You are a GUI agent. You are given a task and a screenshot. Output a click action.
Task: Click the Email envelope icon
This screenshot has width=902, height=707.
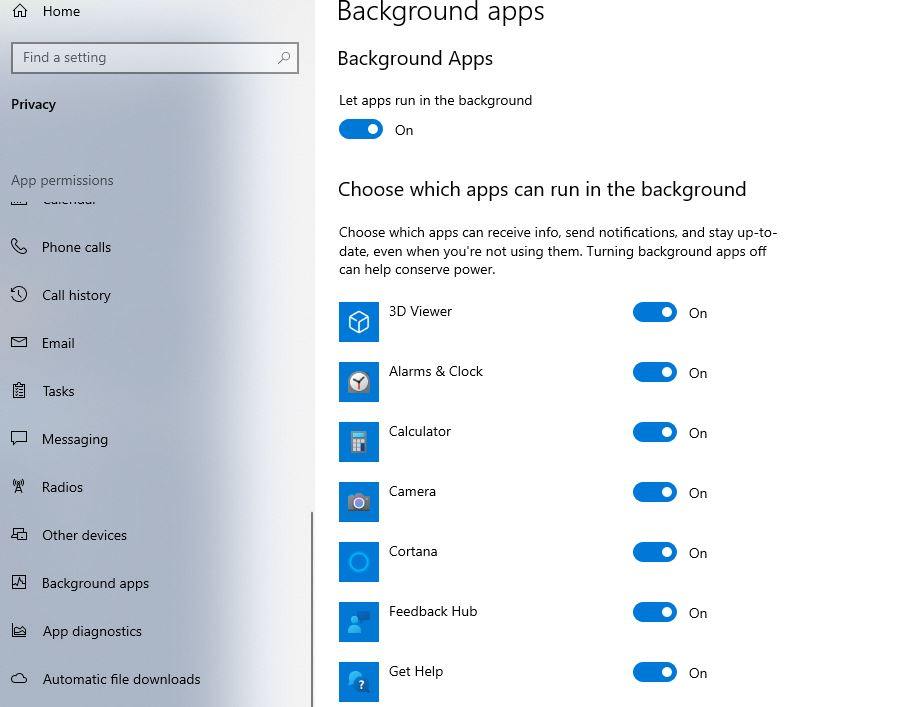(x=19, y=342)
